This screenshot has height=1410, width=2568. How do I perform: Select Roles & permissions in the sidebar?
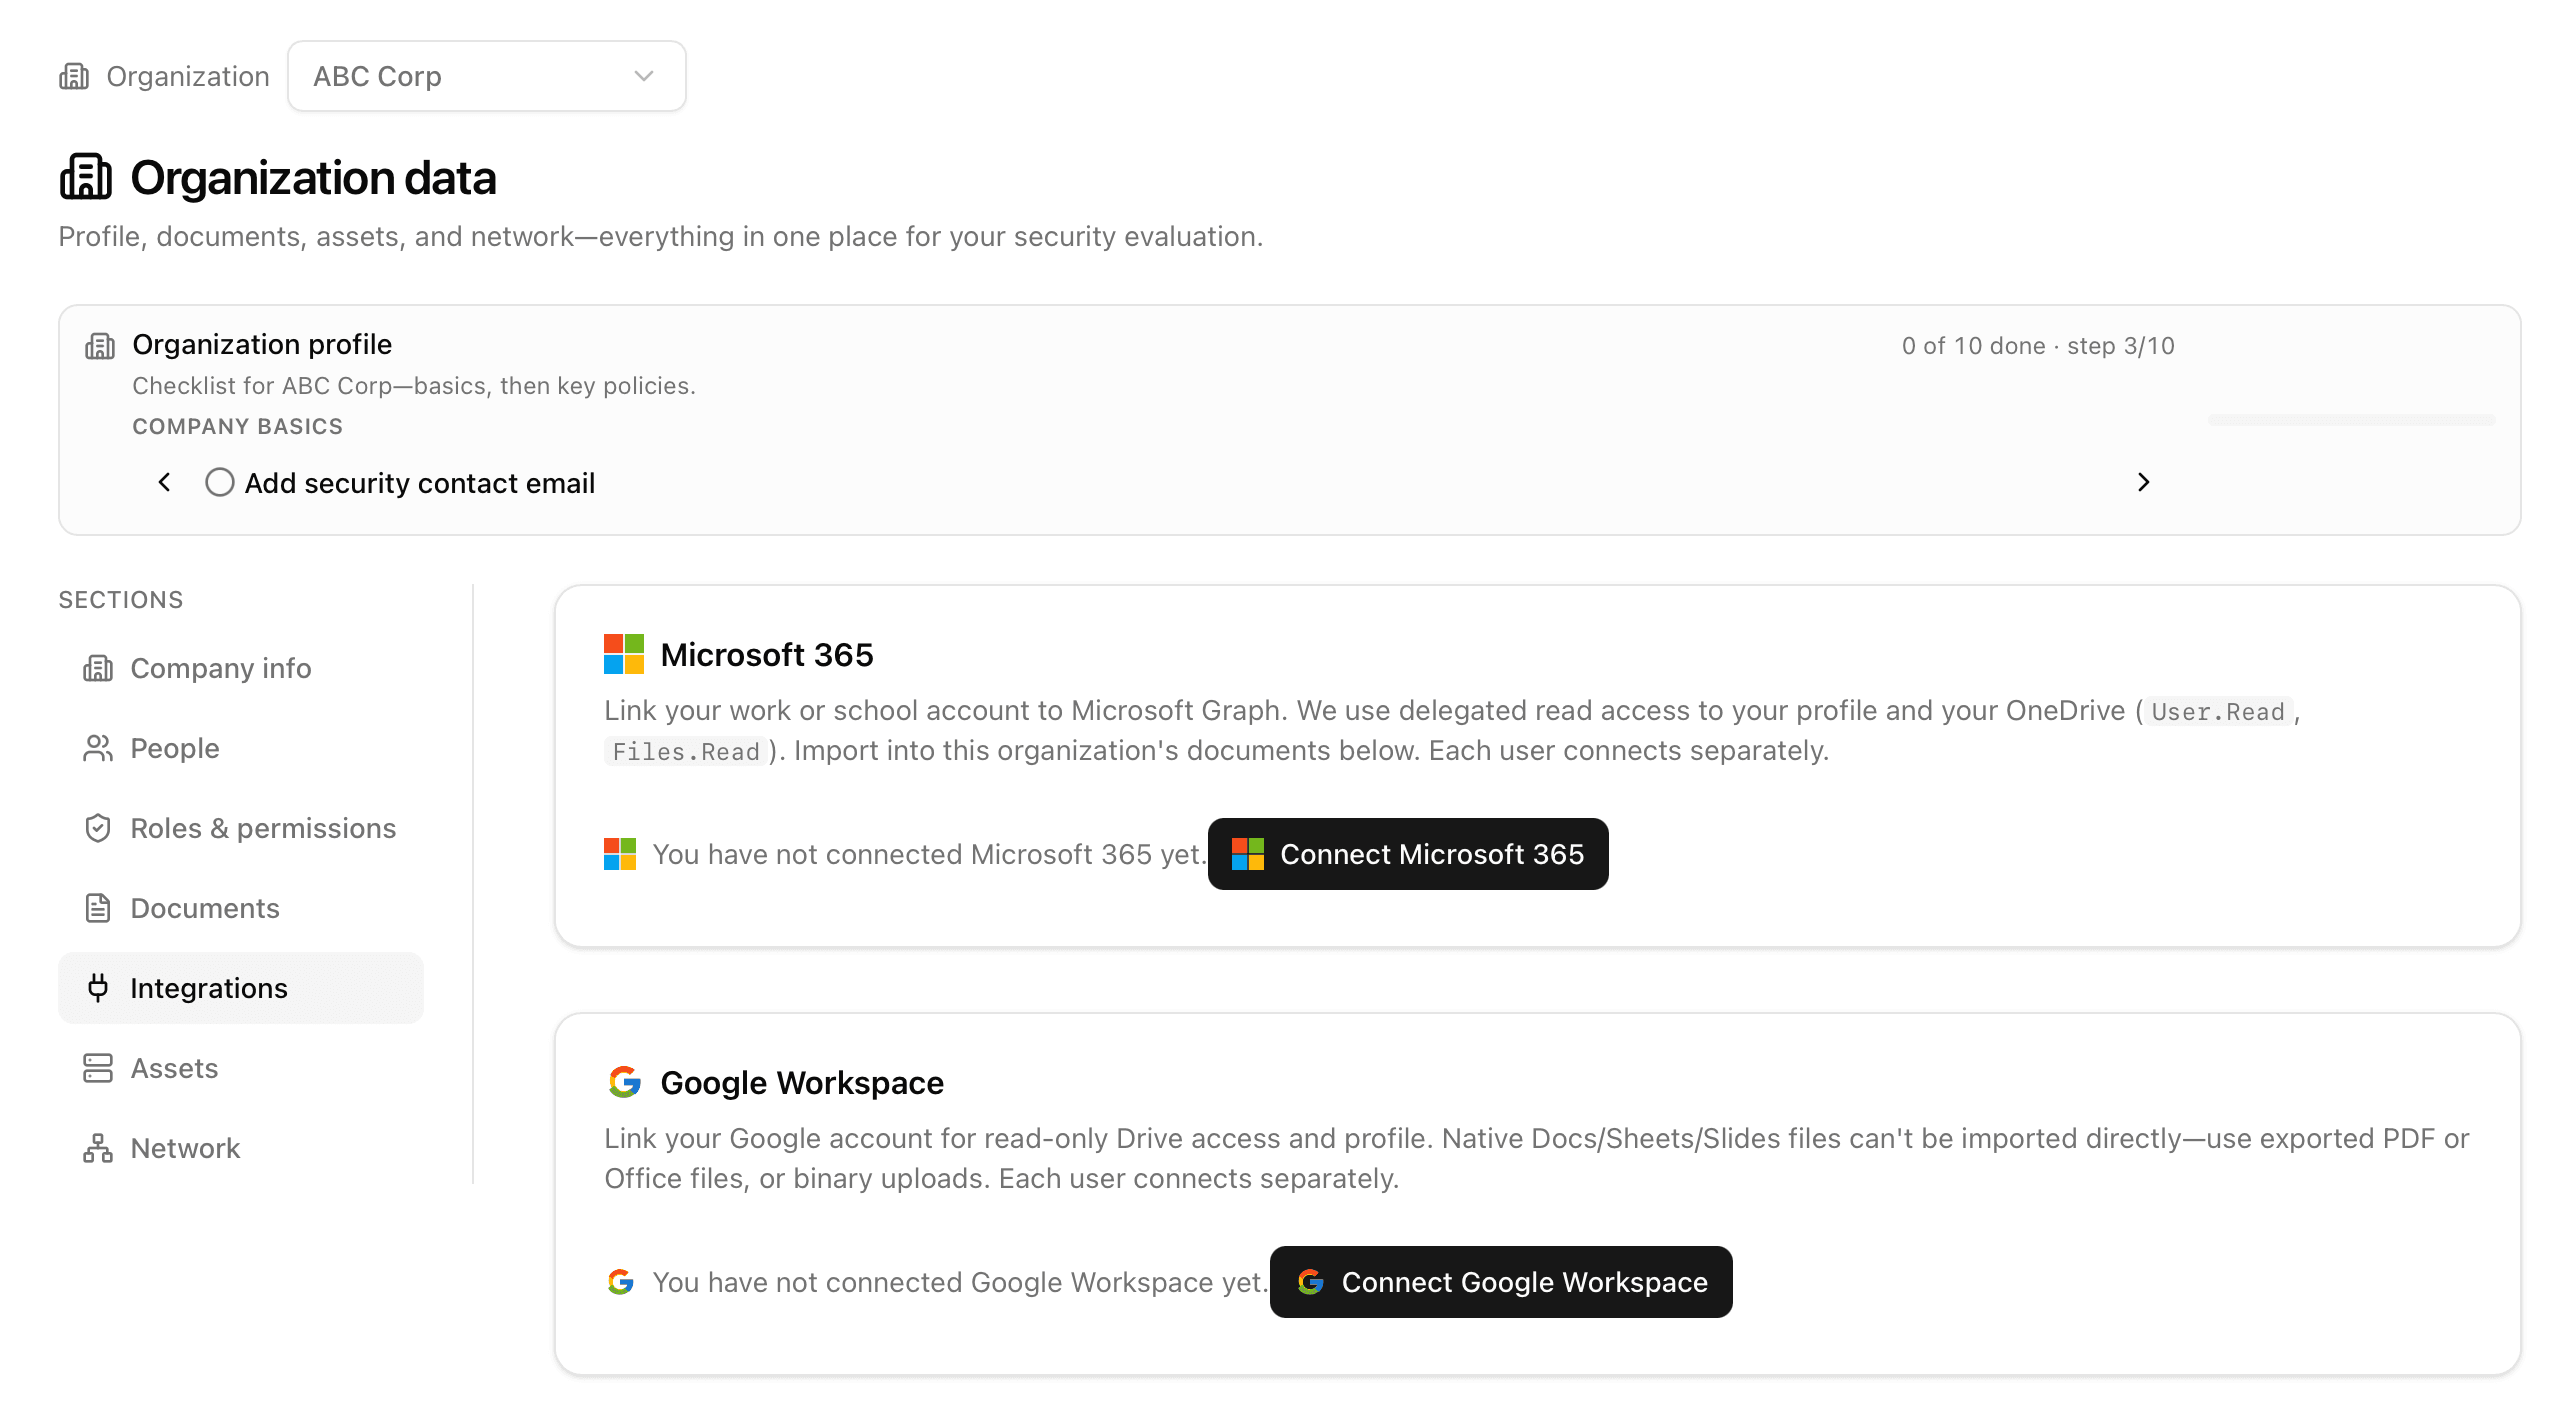(262, 828)
